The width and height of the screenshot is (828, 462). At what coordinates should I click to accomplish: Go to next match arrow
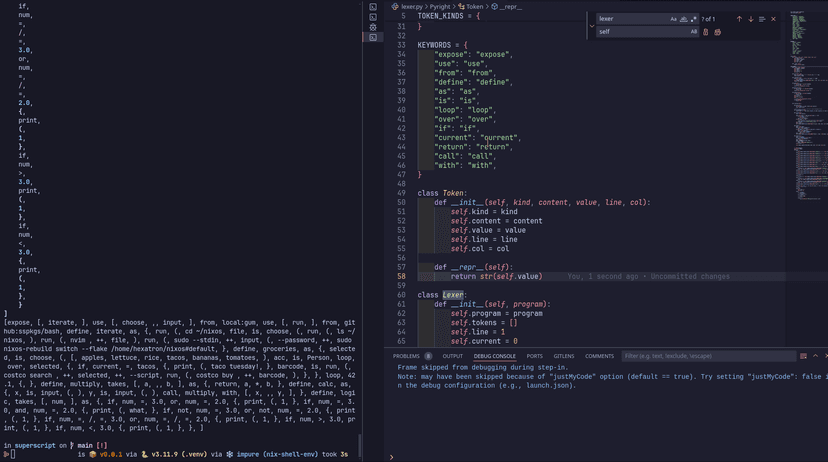point(750,19)
